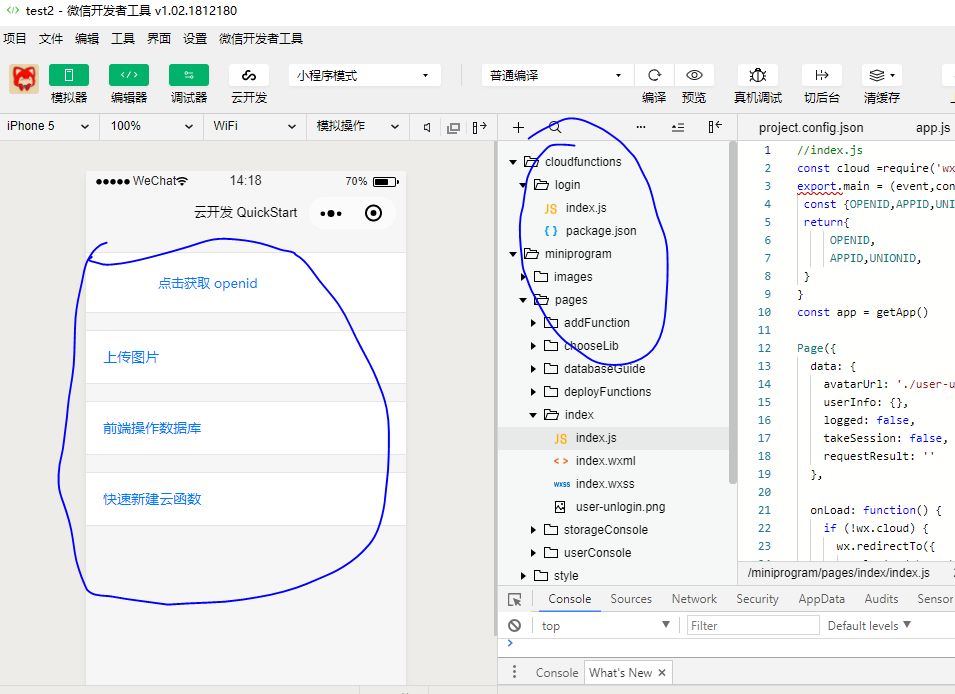
Task: Expand the userConsole folder
Action: tap(533, 553)
